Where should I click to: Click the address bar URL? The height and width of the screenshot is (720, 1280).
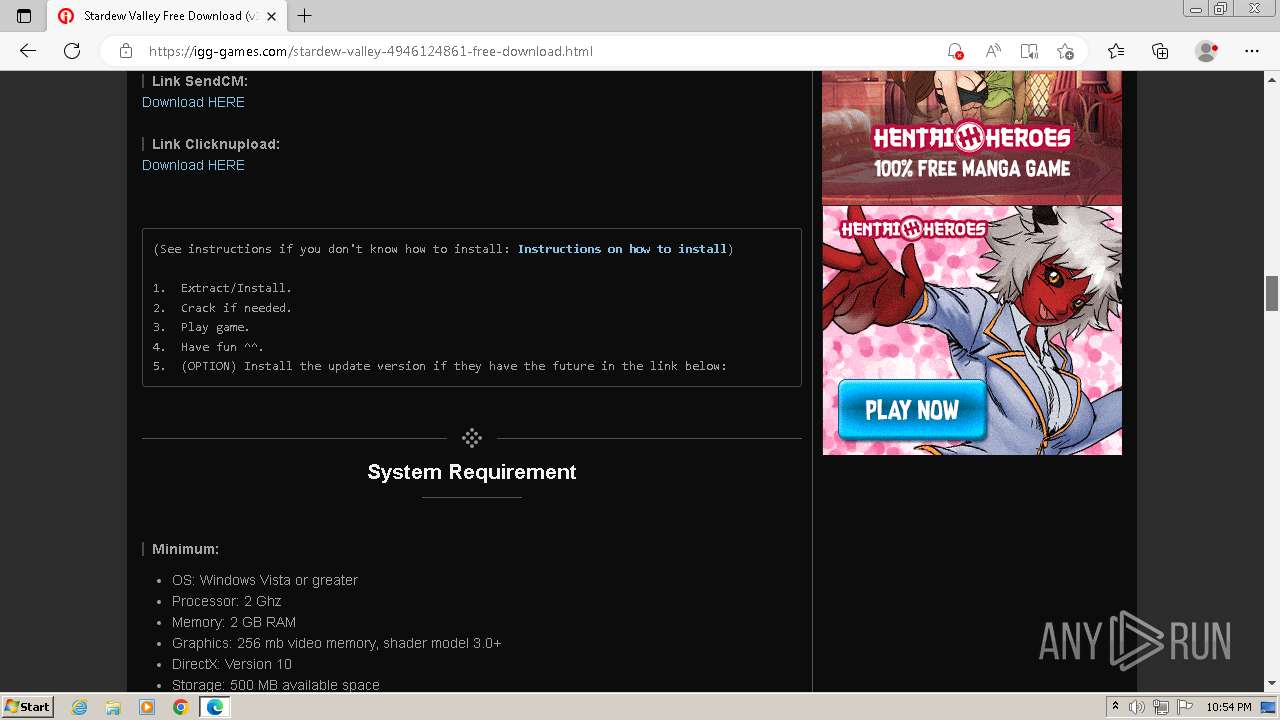(370, 51)
